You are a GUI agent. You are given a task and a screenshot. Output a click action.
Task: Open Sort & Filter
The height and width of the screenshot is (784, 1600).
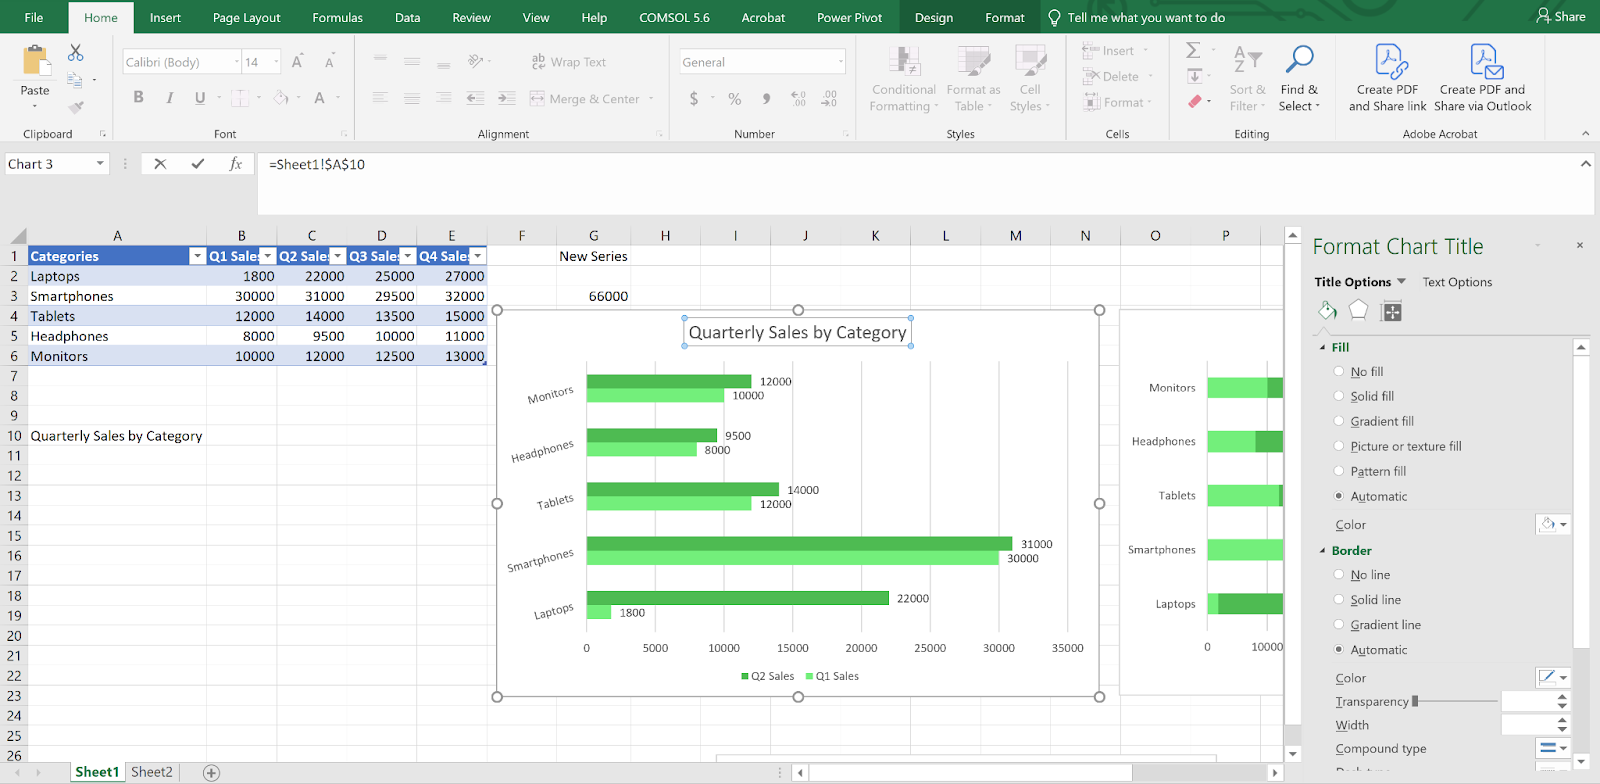1247,78
